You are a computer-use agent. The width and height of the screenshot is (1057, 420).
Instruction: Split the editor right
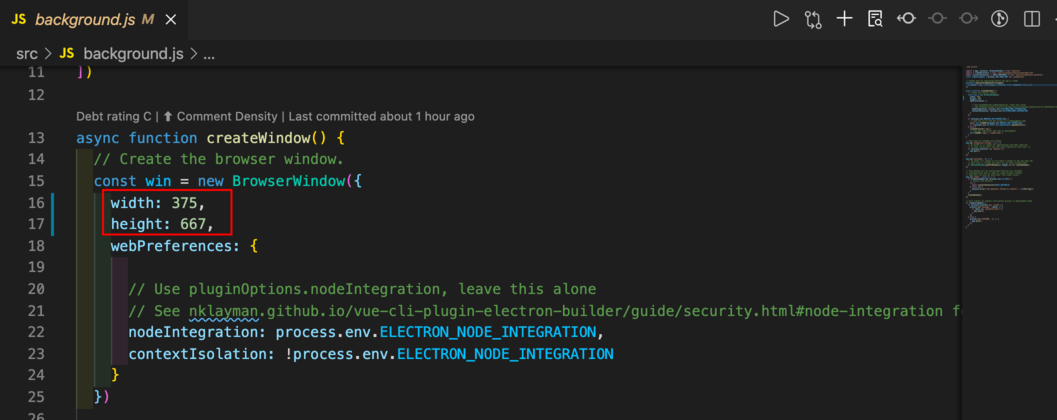(x=1031, y=19)
